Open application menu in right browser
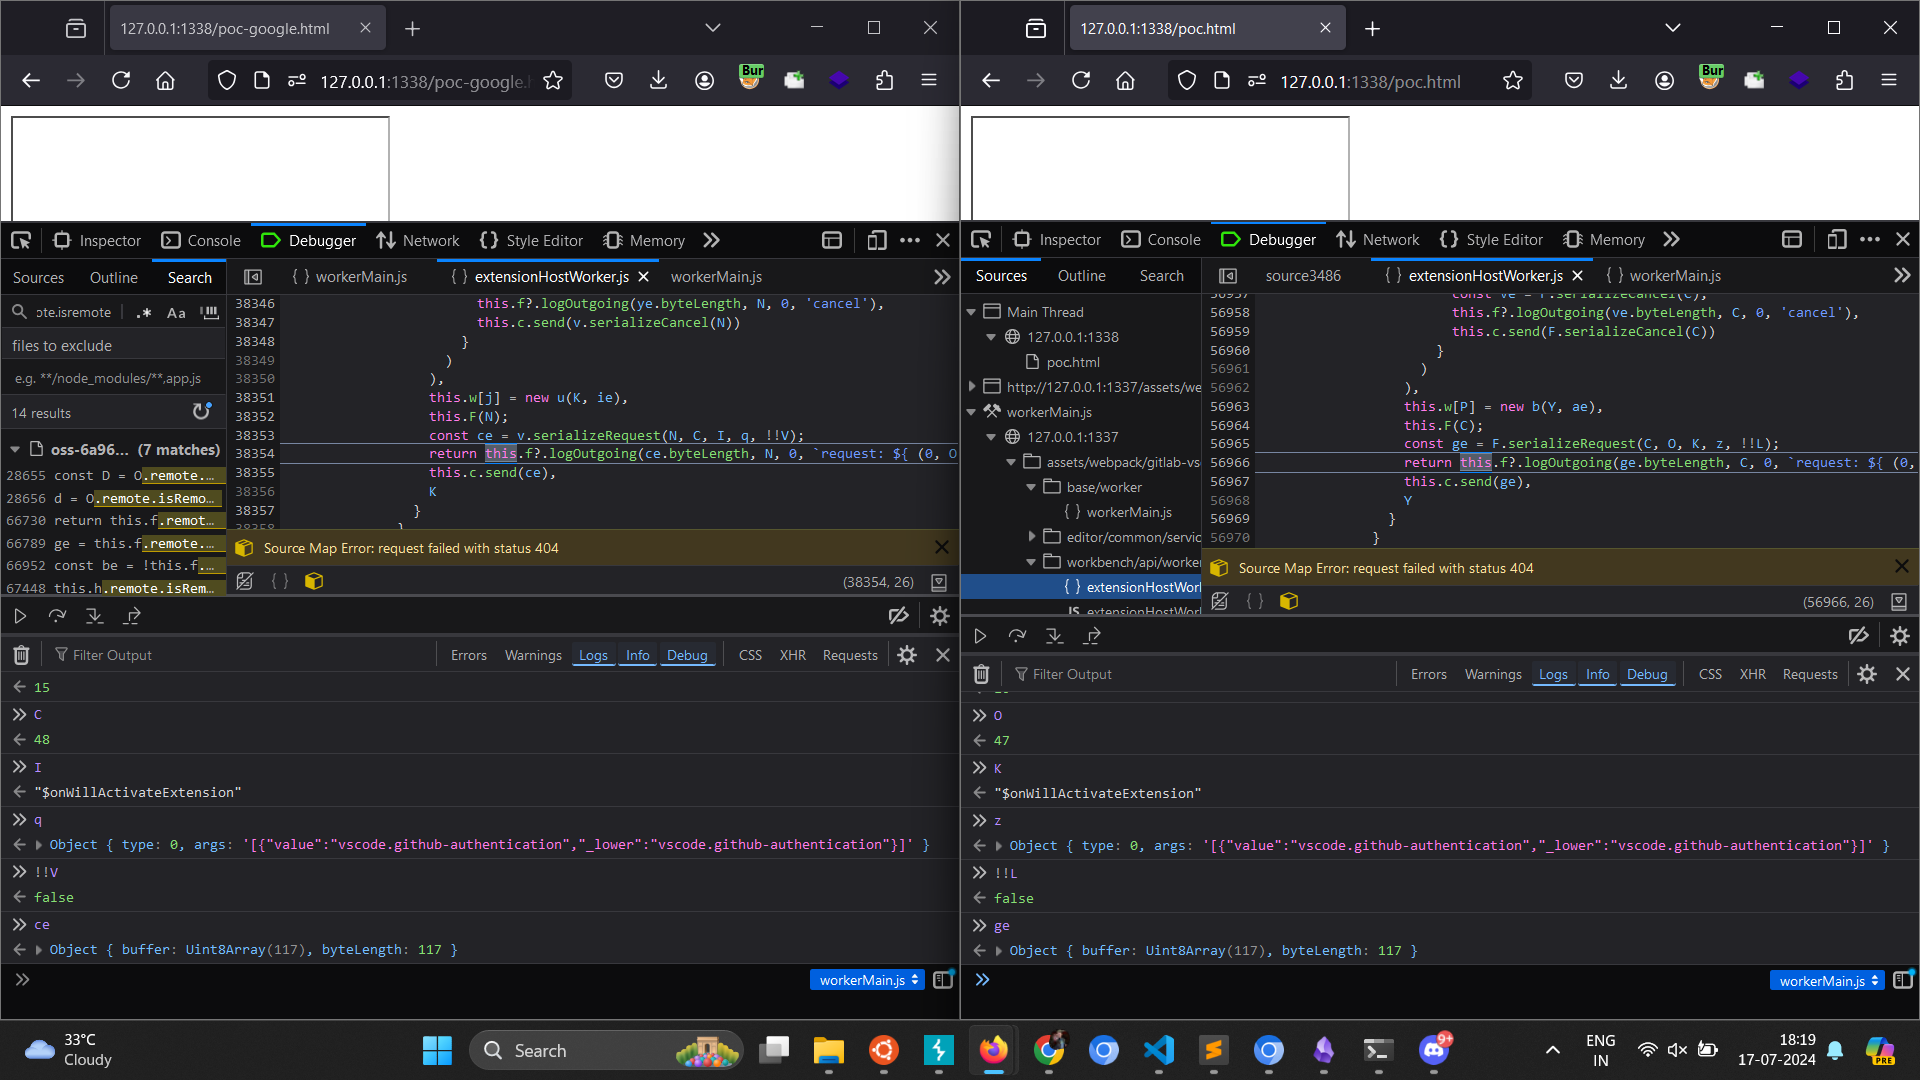Image resolution: width=1920 pixels, height=1080 pixels. tap(1889, 81)
